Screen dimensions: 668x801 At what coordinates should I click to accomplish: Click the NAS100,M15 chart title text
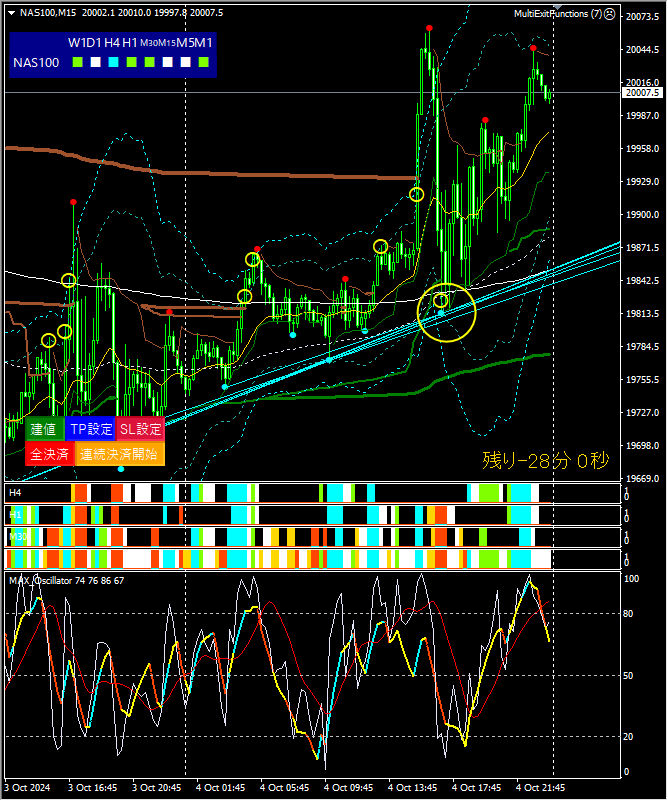click(x=48, y=13)
